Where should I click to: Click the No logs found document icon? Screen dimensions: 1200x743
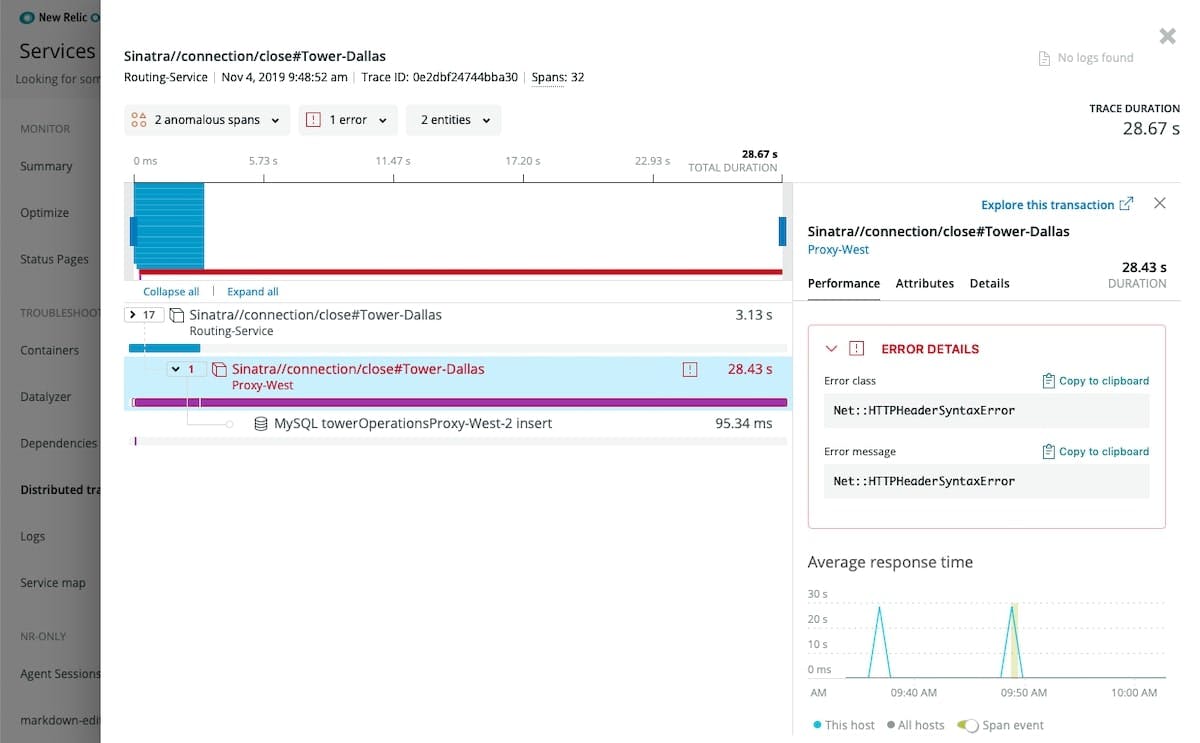[x=1044, y=58]
